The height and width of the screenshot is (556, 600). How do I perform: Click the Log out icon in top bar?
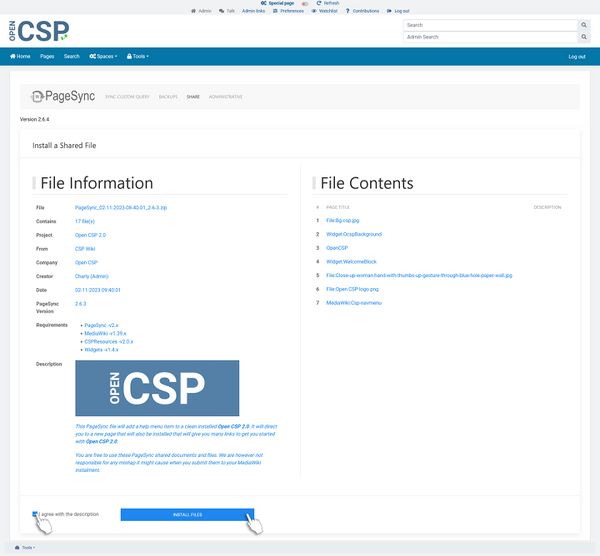(x=389, y=11)
